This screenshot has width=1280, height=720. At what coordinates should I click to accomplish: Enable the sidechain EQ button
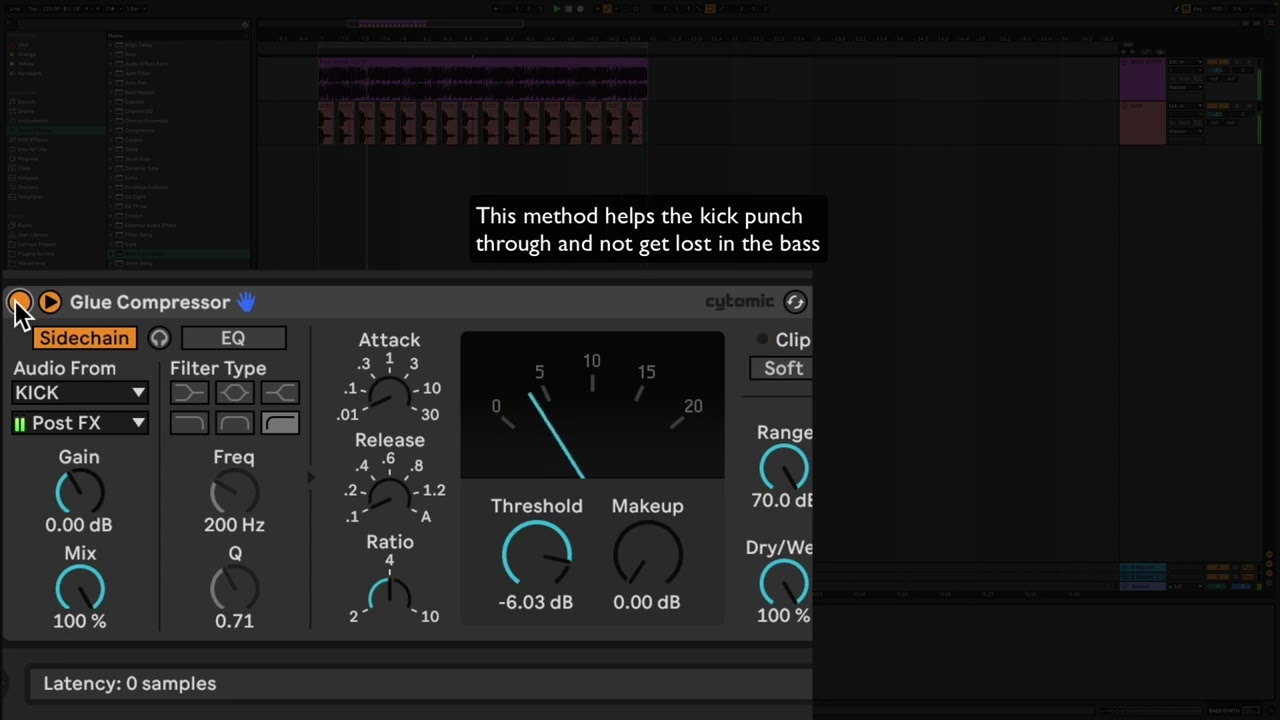[233, 338]
